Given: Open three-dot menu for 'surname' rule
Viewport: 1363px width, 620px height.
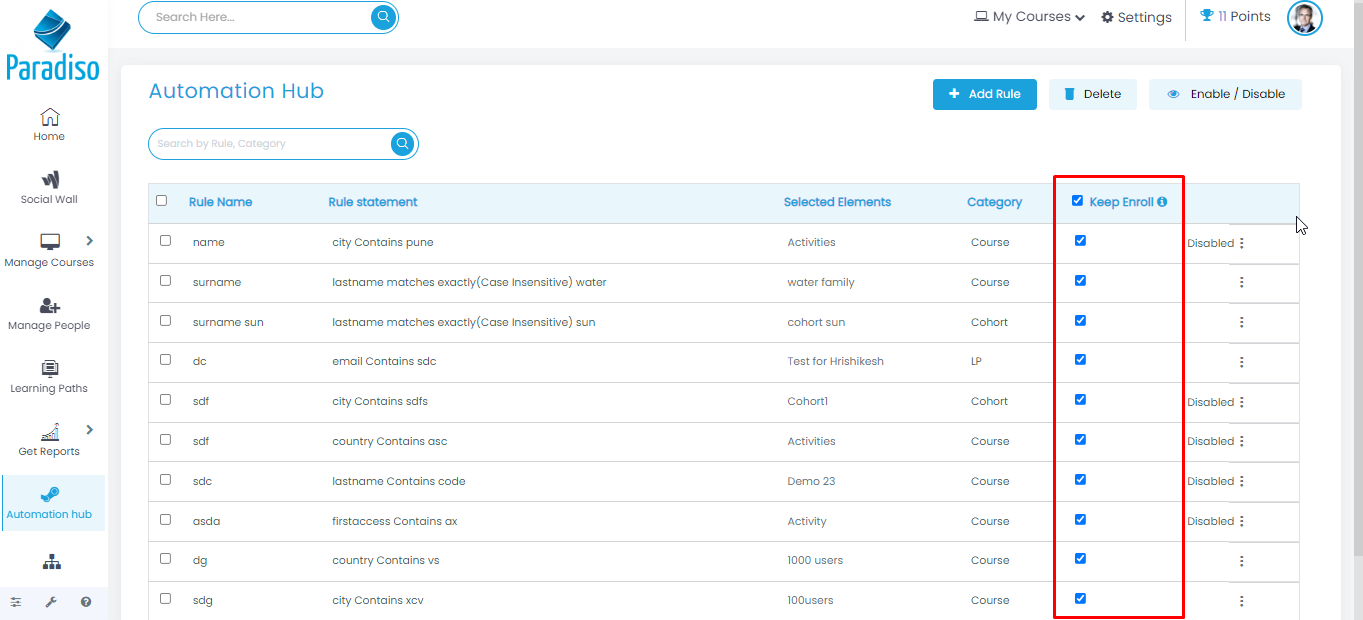Looking at the screenshot, I should click(x=1241, y=283).
